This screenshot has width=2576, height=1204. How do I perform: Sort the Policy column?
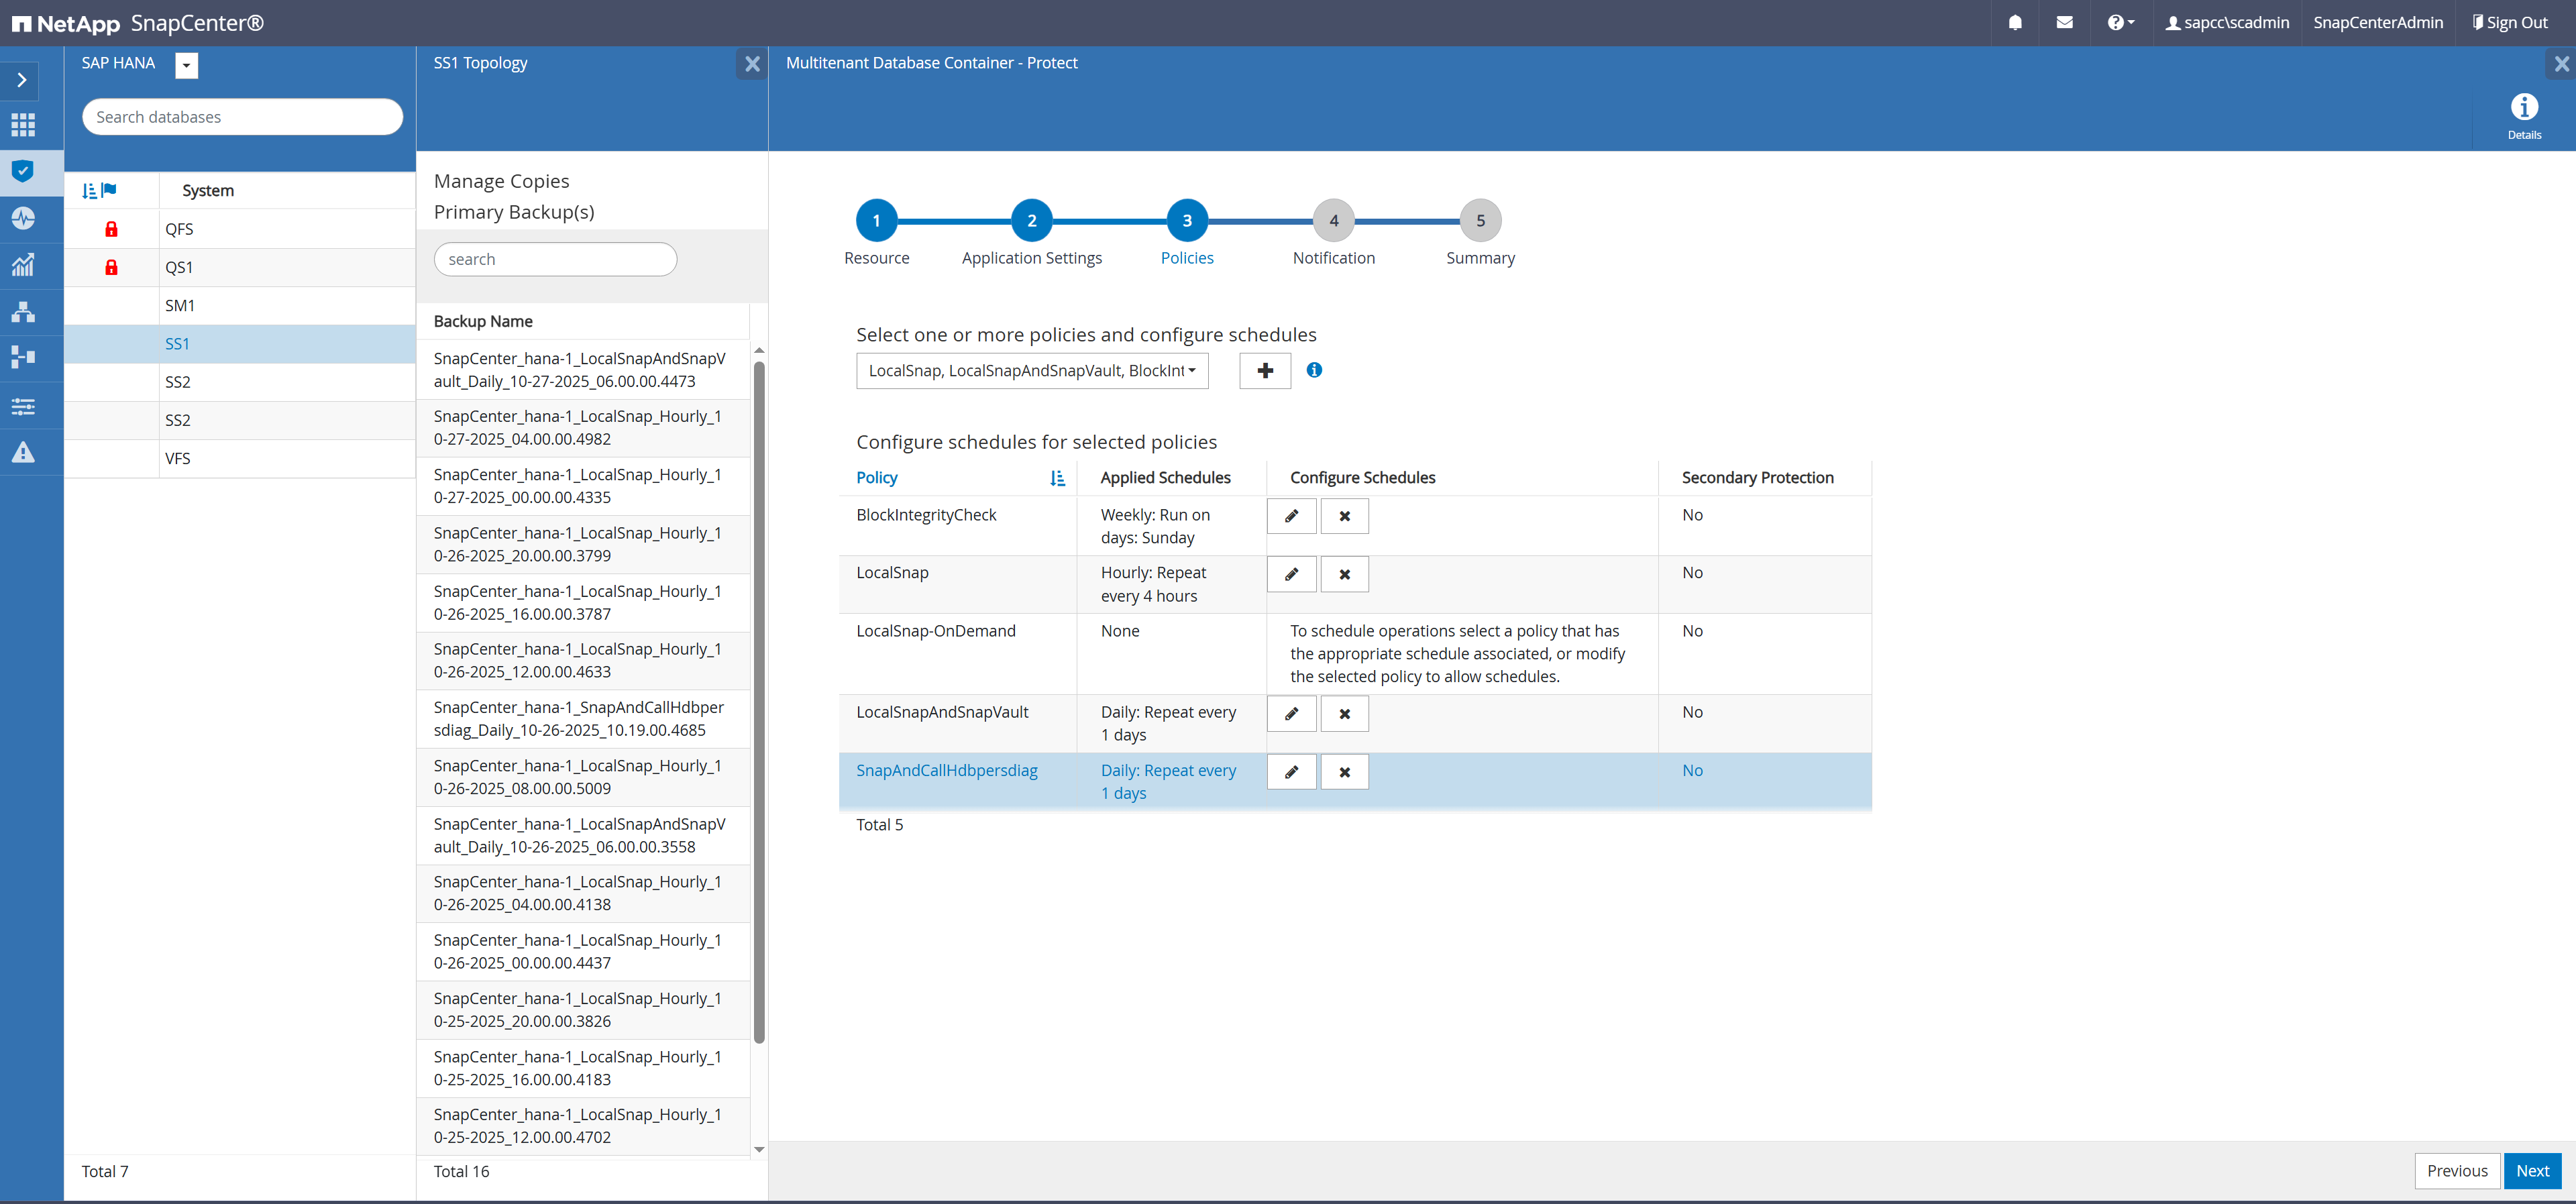click(1057, 478)
